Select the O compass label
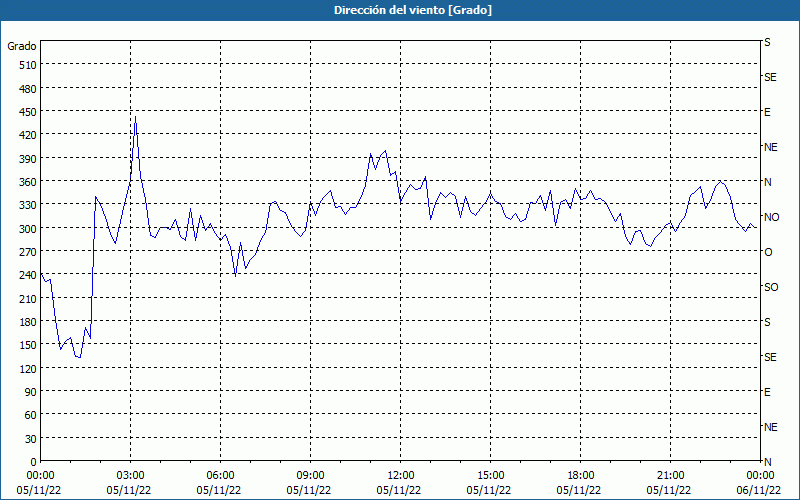The image size is (800, 500). click(768, 252)
